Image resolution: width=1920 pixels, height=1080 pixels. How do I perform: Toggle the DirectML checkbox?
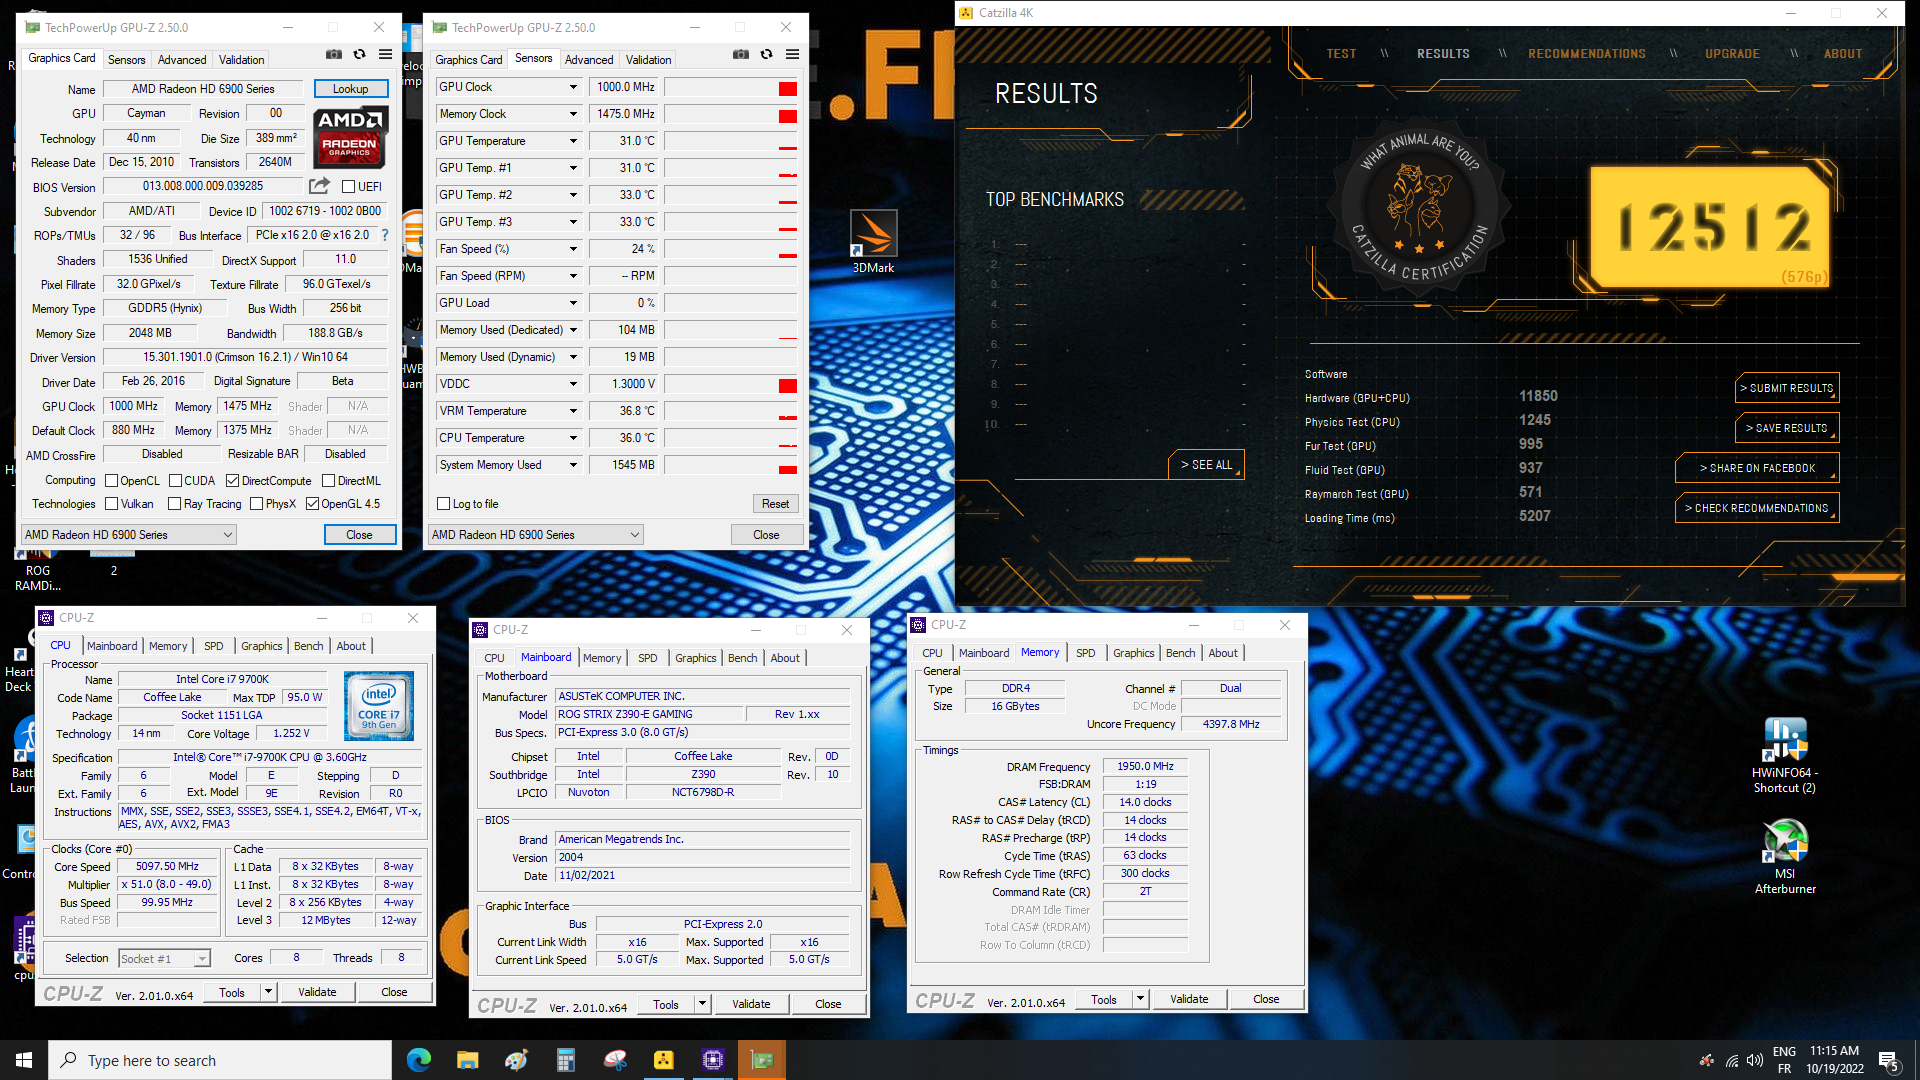(328, 481)
